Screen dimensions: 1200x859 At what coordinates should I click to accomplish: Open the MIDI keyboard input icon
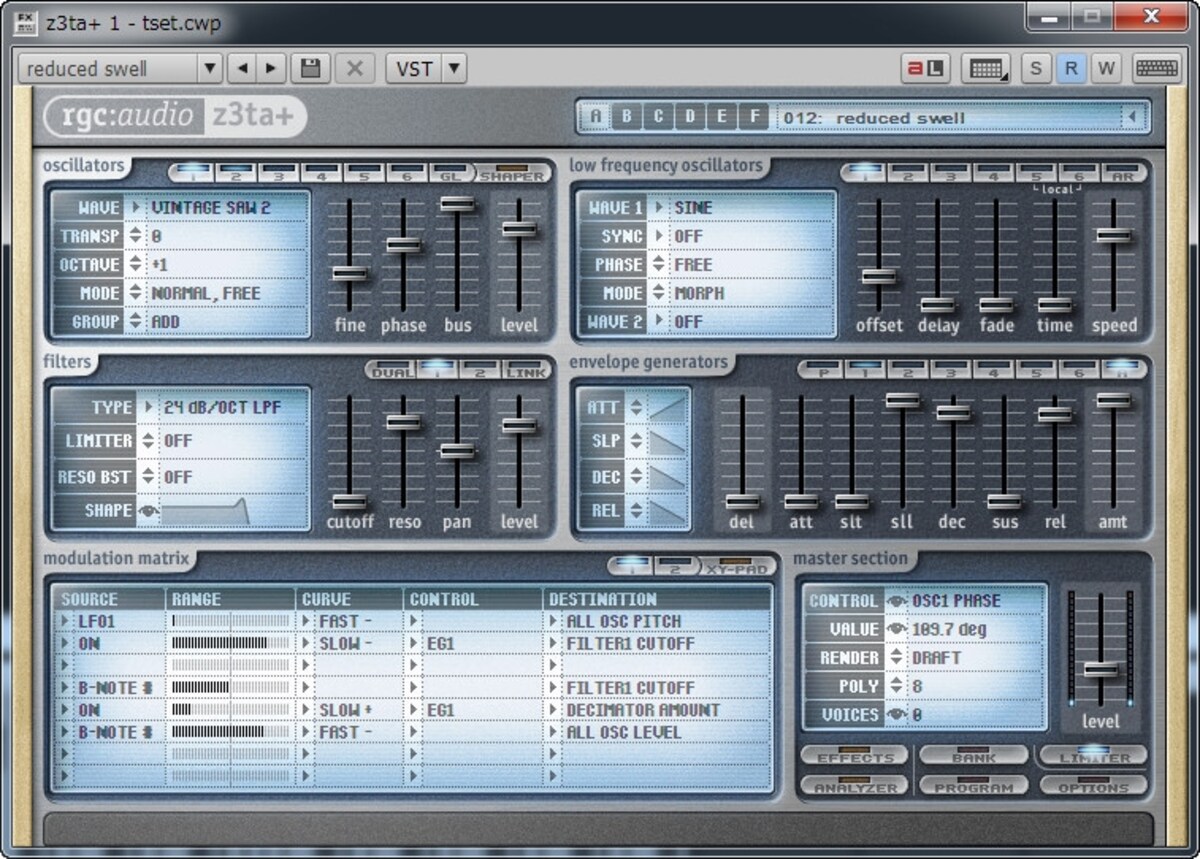(986, 69)
